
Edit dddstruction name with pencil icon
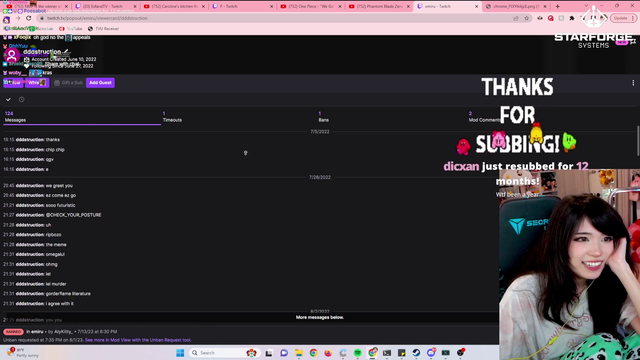(66, 52)
